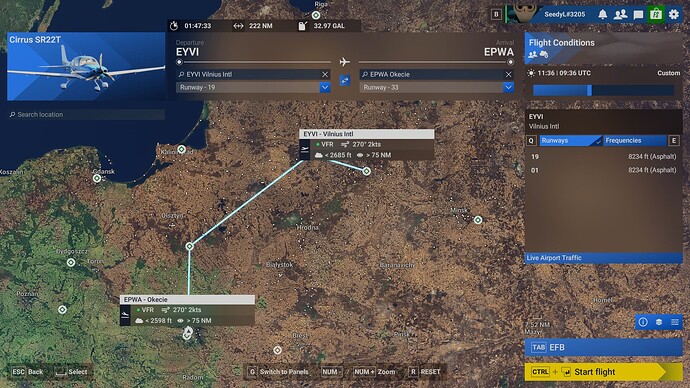Toggle Live Airport Traffic bar
Screen dimensions: 690x388
[x=603, y=258]
